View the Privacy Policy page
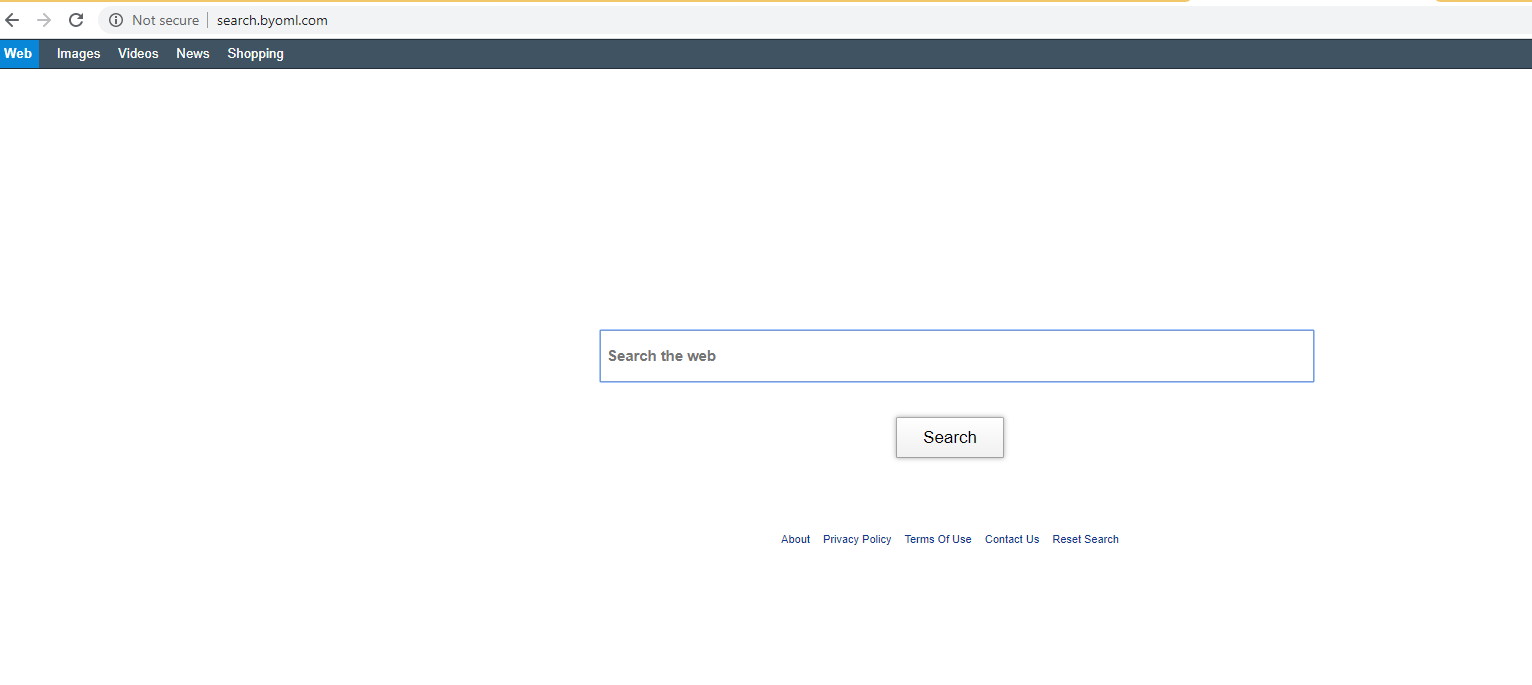Screen dimensions: 1532x685 pos(857,539)
